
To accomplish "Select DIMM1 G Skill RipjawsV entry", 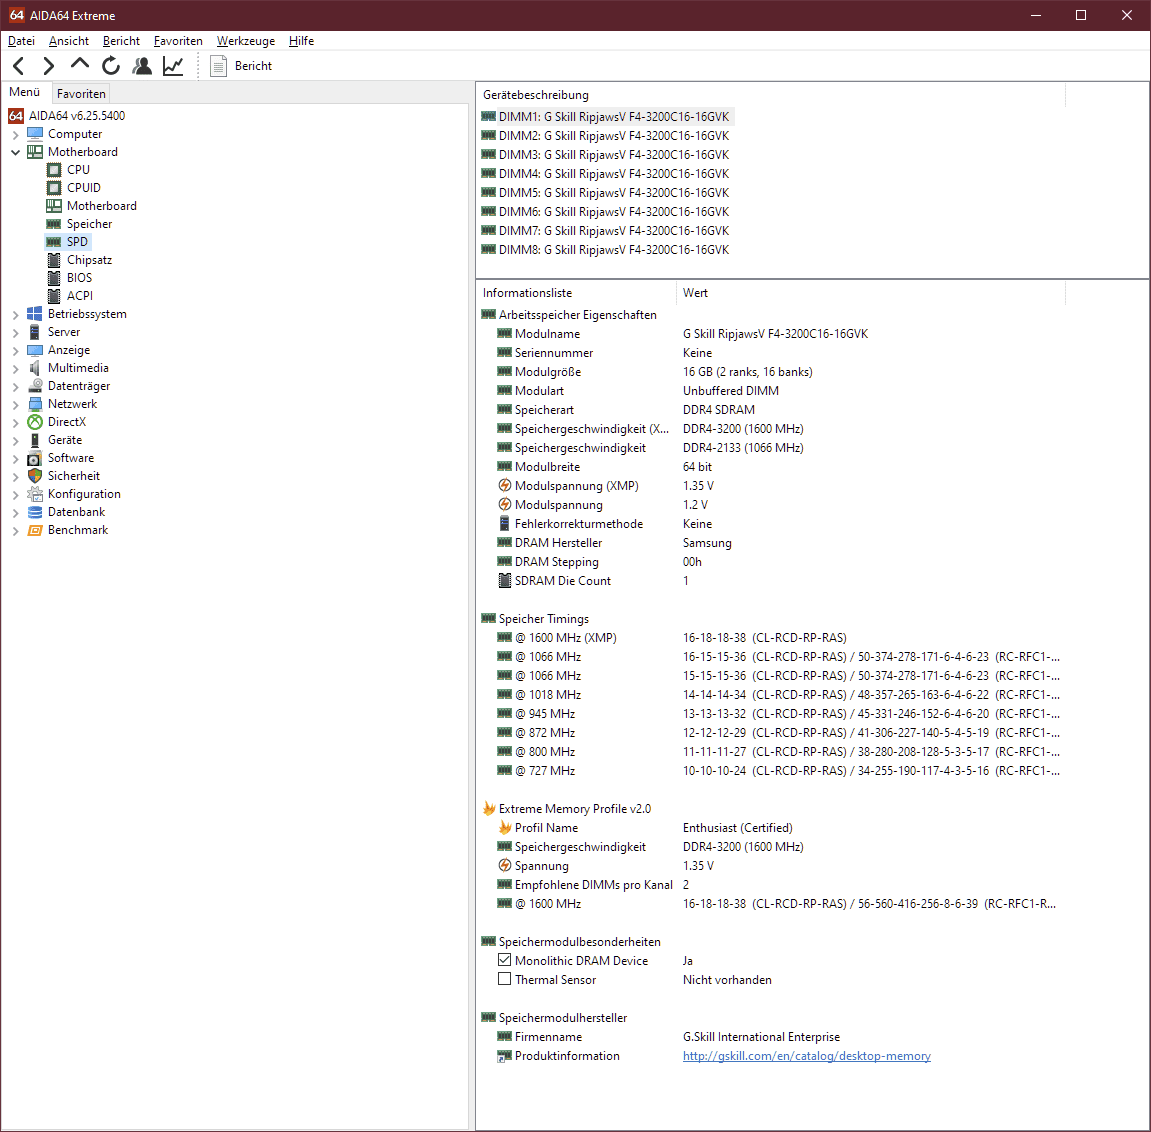I will click(x=606, y=117).
